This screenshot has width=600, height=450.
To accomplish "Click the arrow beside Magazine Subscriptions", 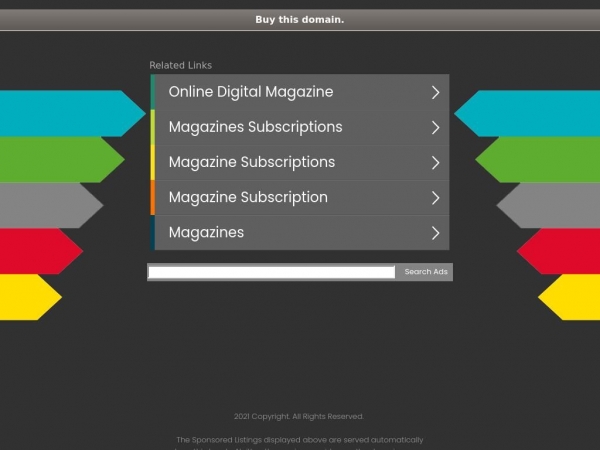I will (x=435, y=163).
